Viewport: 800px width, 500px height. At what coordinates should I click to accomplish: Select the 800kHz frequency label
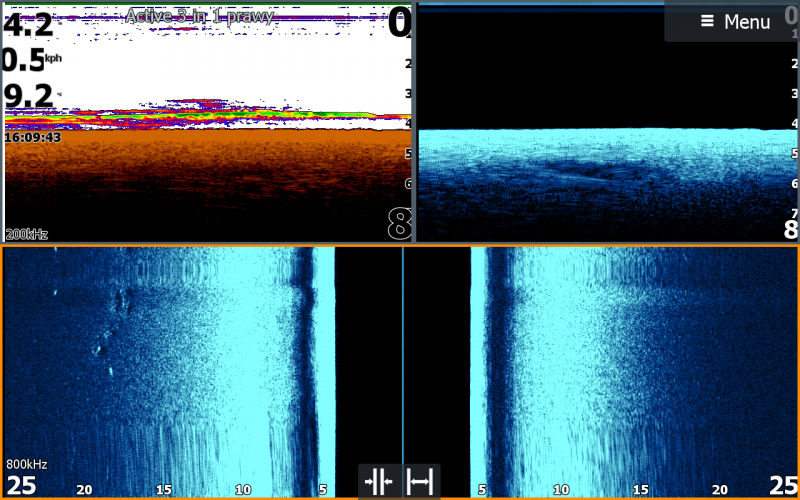[27, 465]
